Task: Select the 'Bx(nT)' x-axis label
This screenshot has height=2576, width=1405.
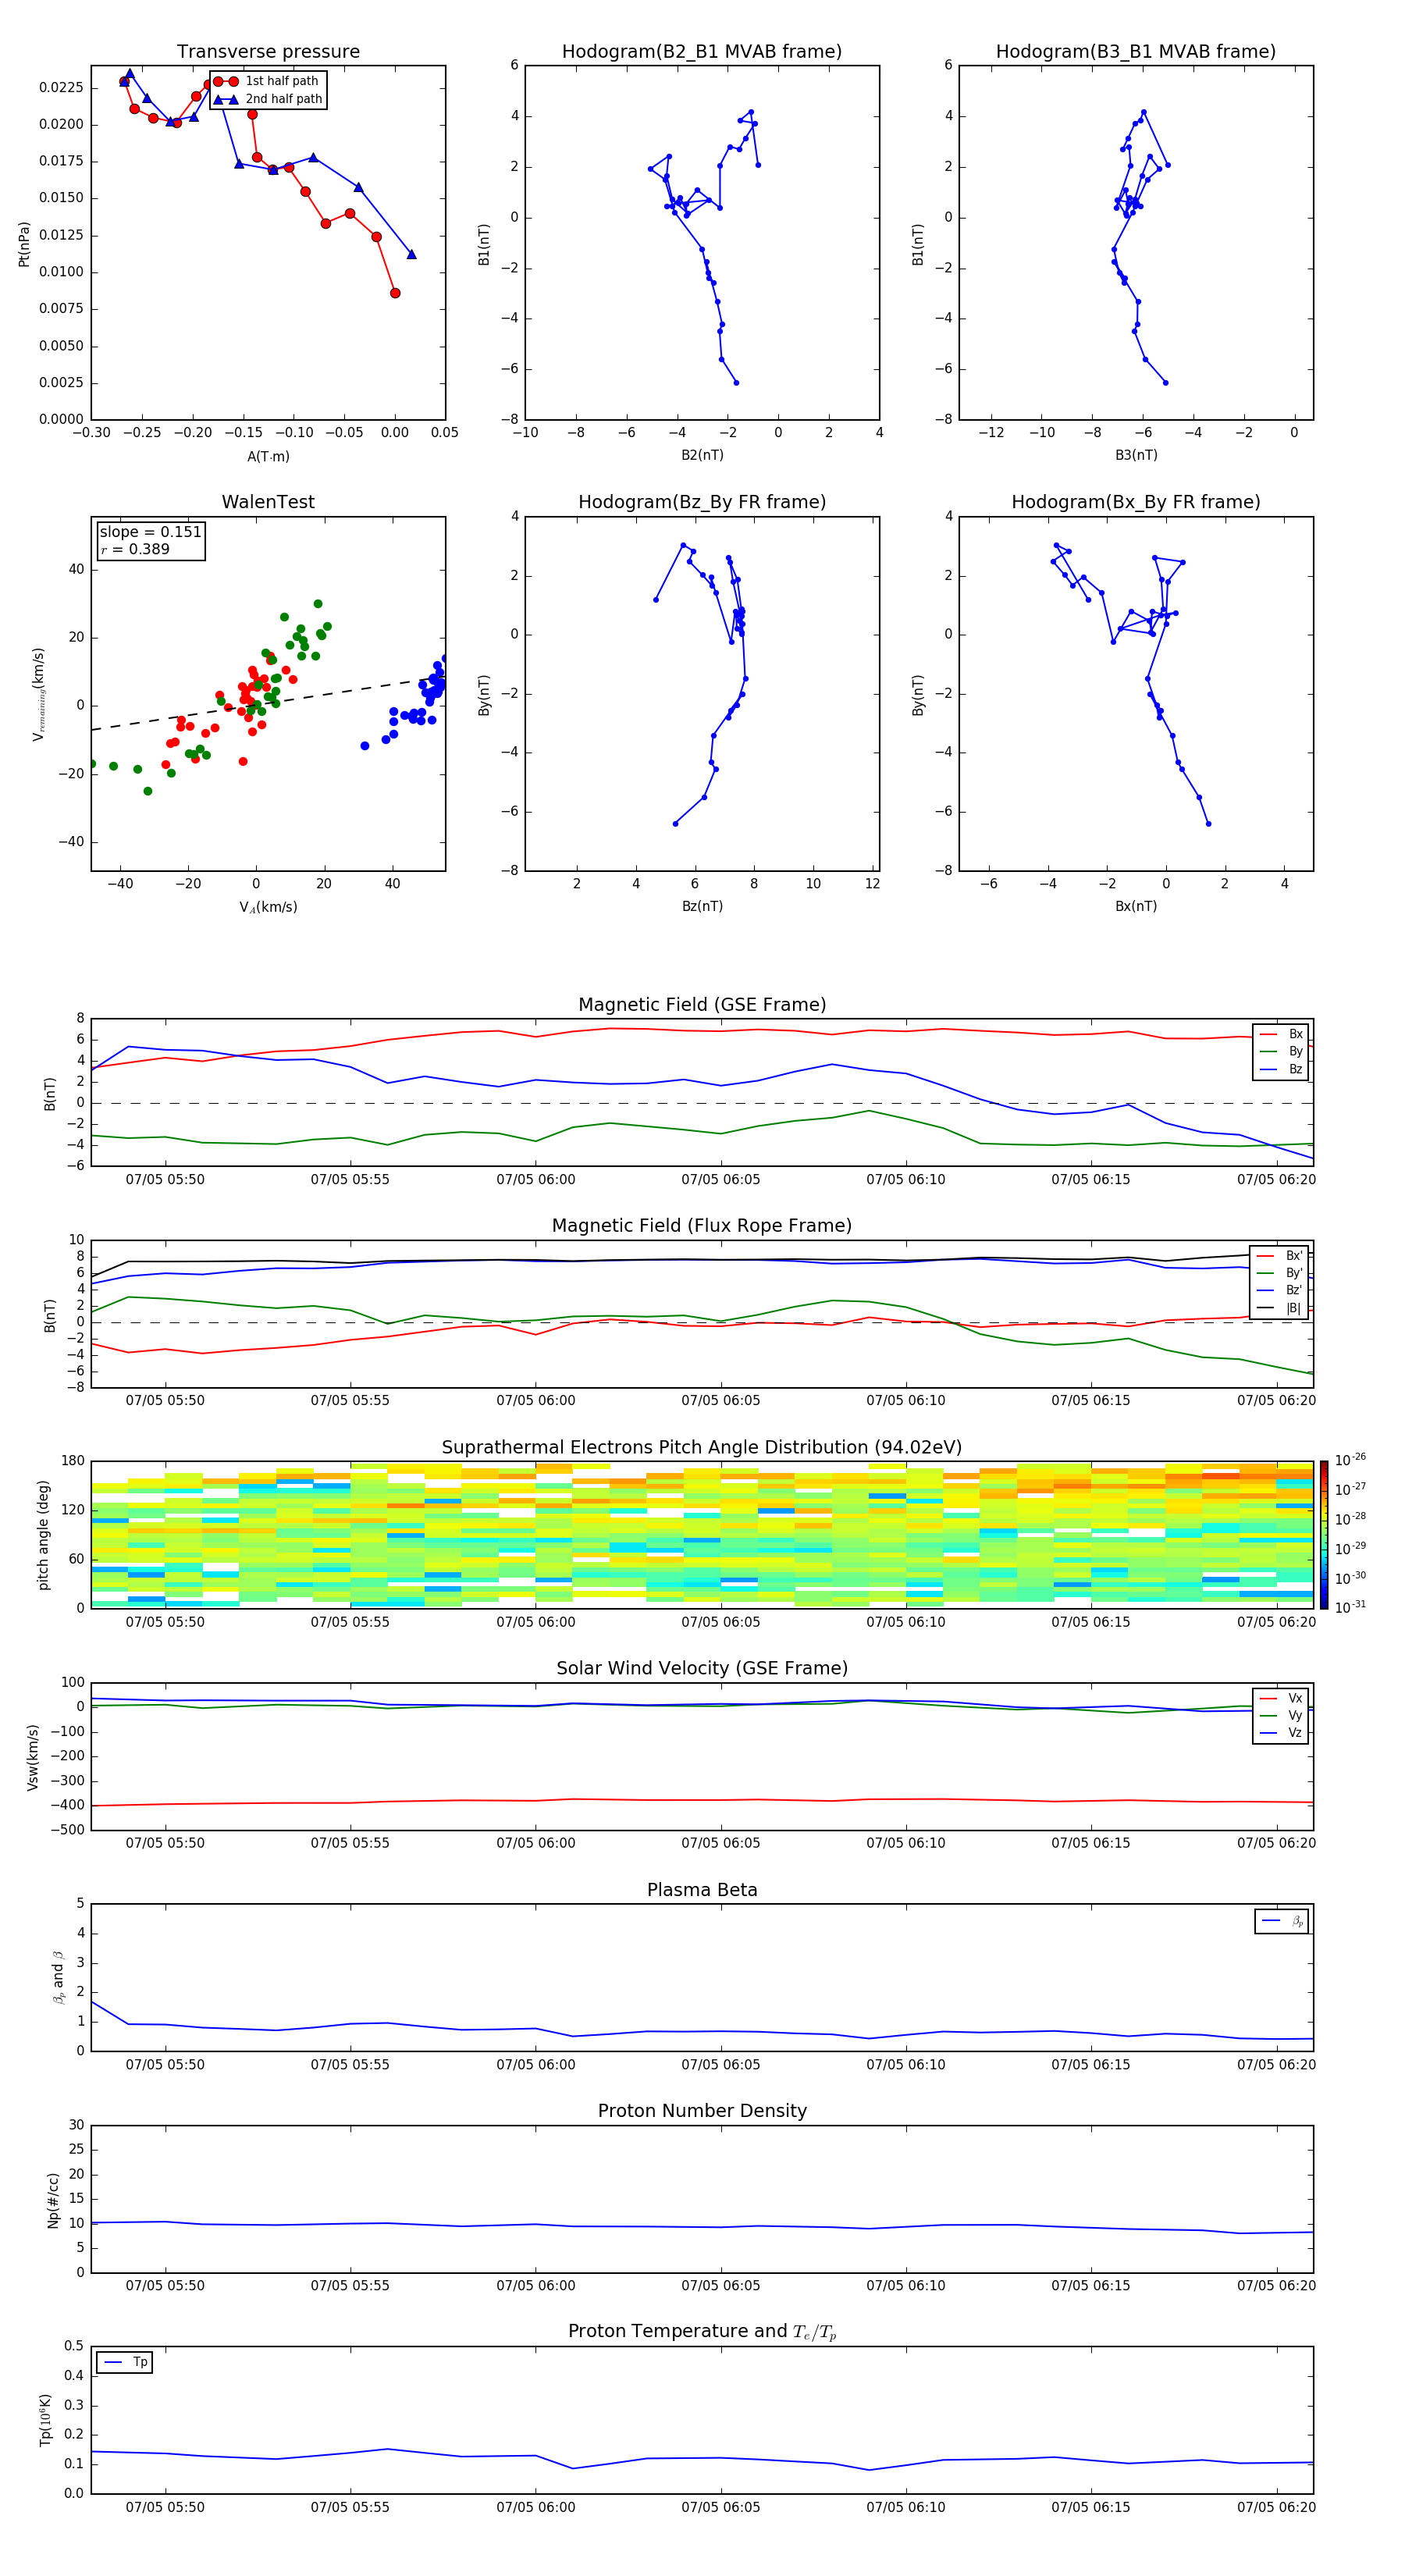Action: [x=1136, y=906]
